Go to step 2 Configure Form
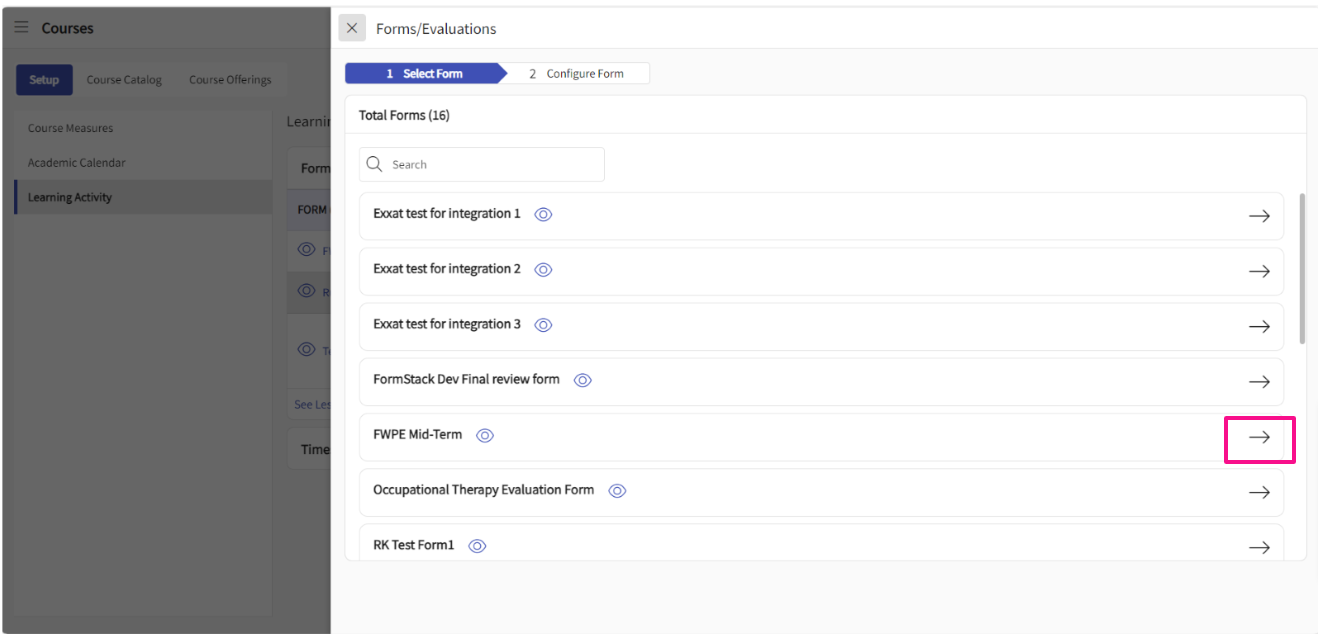Image resolution: width=1318 pixels, height=634 pixels. coord(577,74)
